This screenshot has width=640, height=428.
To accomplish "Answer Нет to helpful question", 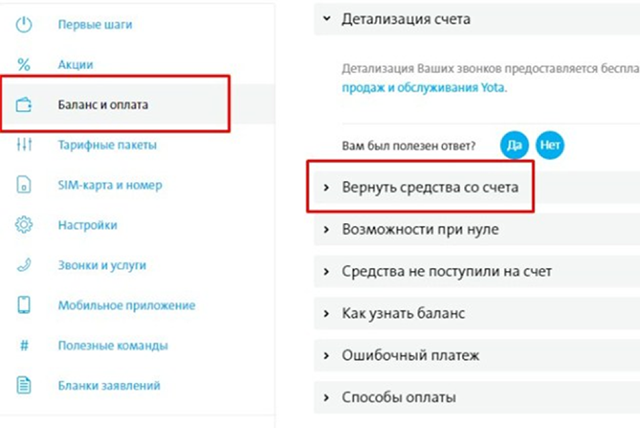I will point(550,145).
